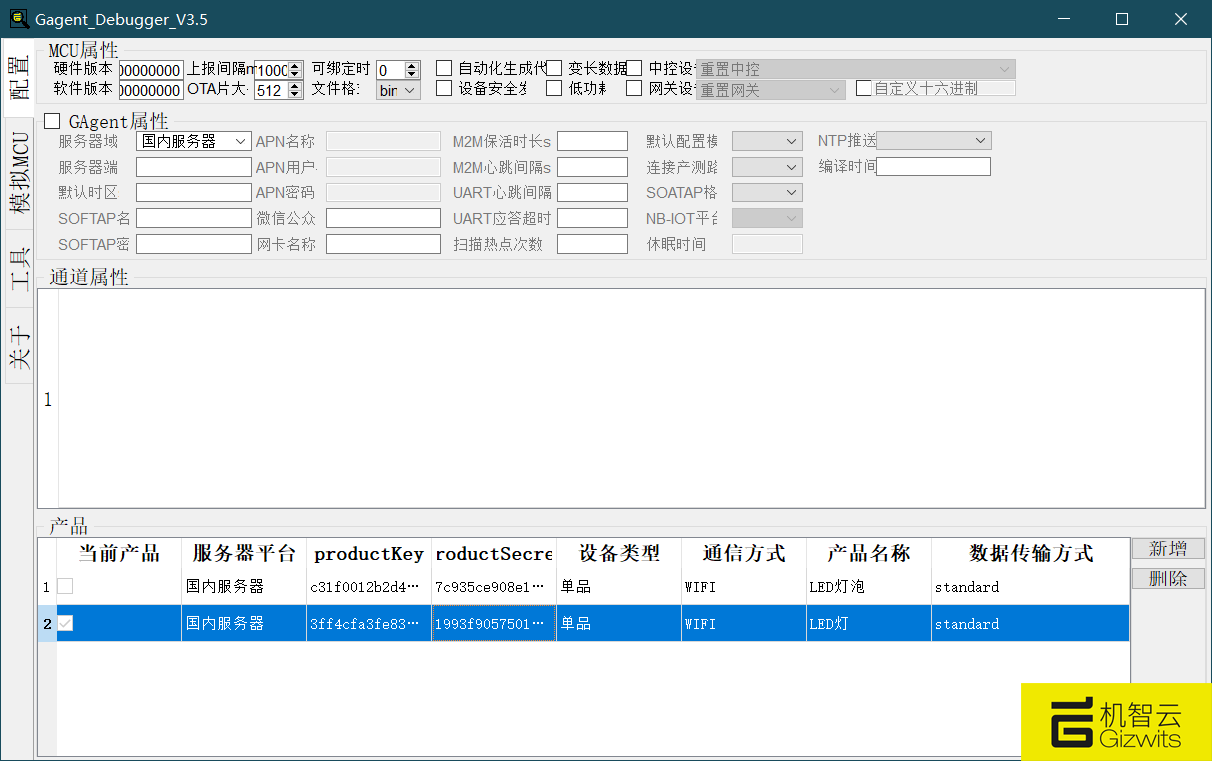Enable the 中控设 checkbox
Viewport: 1212px width, 761px height.
tap(634, 69)
